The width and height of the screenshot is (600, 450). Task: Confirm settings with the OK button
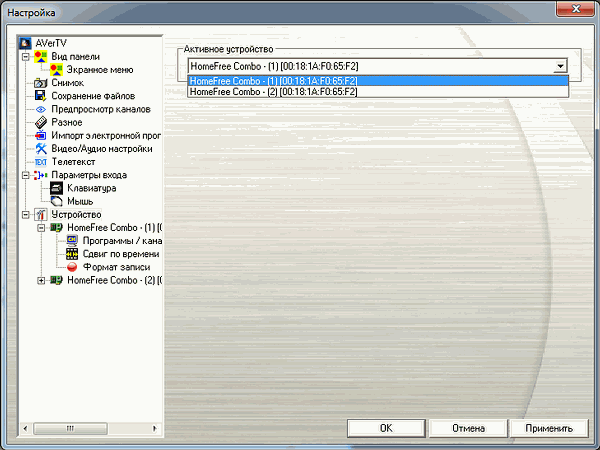pyautogui.click(x=386, y=428)
